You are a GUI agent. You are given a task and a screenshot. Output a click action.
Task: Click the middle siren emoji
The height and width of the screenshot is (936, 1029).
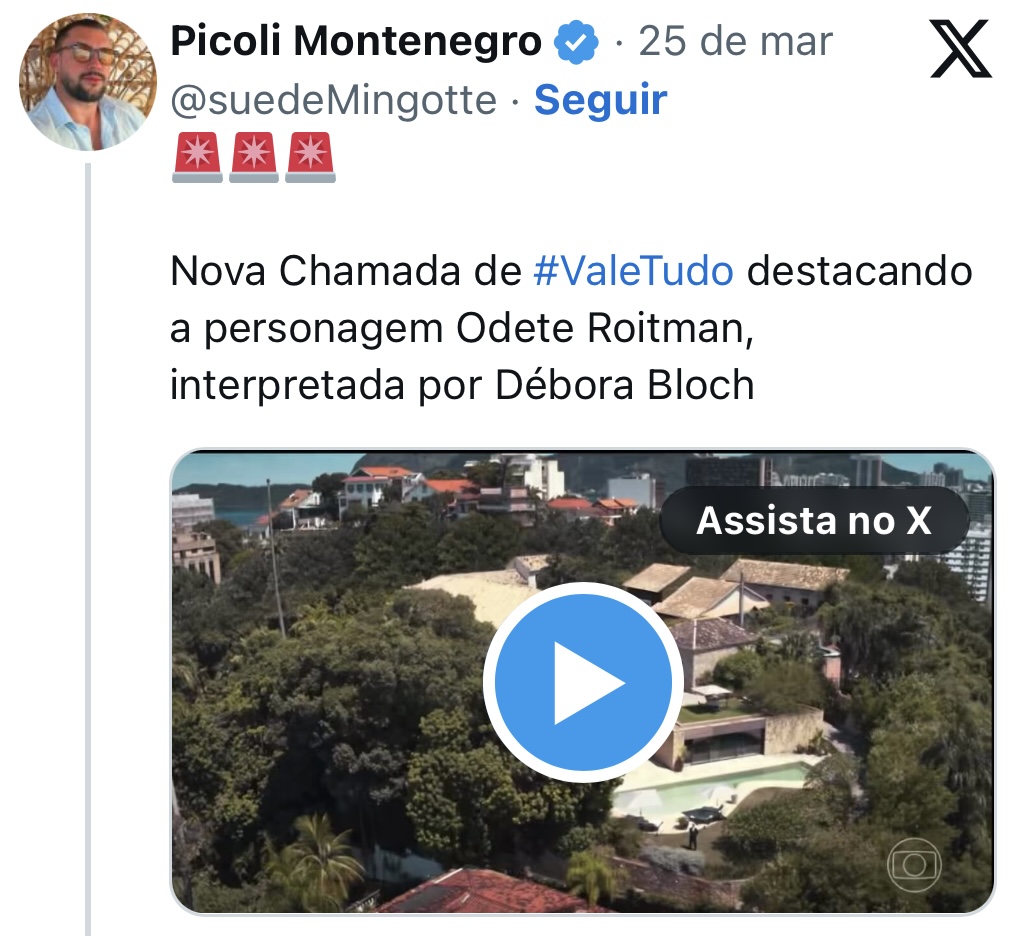coord(253,159)
